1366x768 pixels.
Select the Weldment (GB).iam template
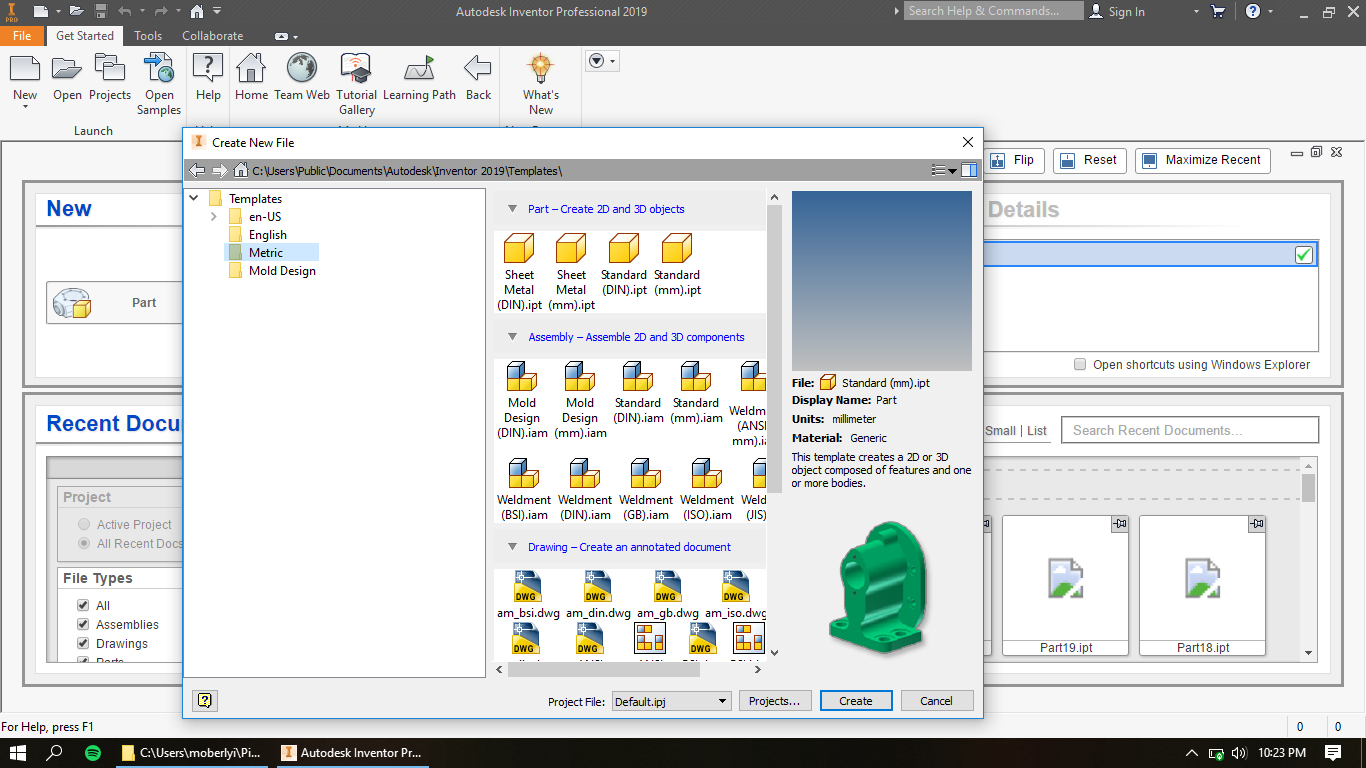point(646,490)
